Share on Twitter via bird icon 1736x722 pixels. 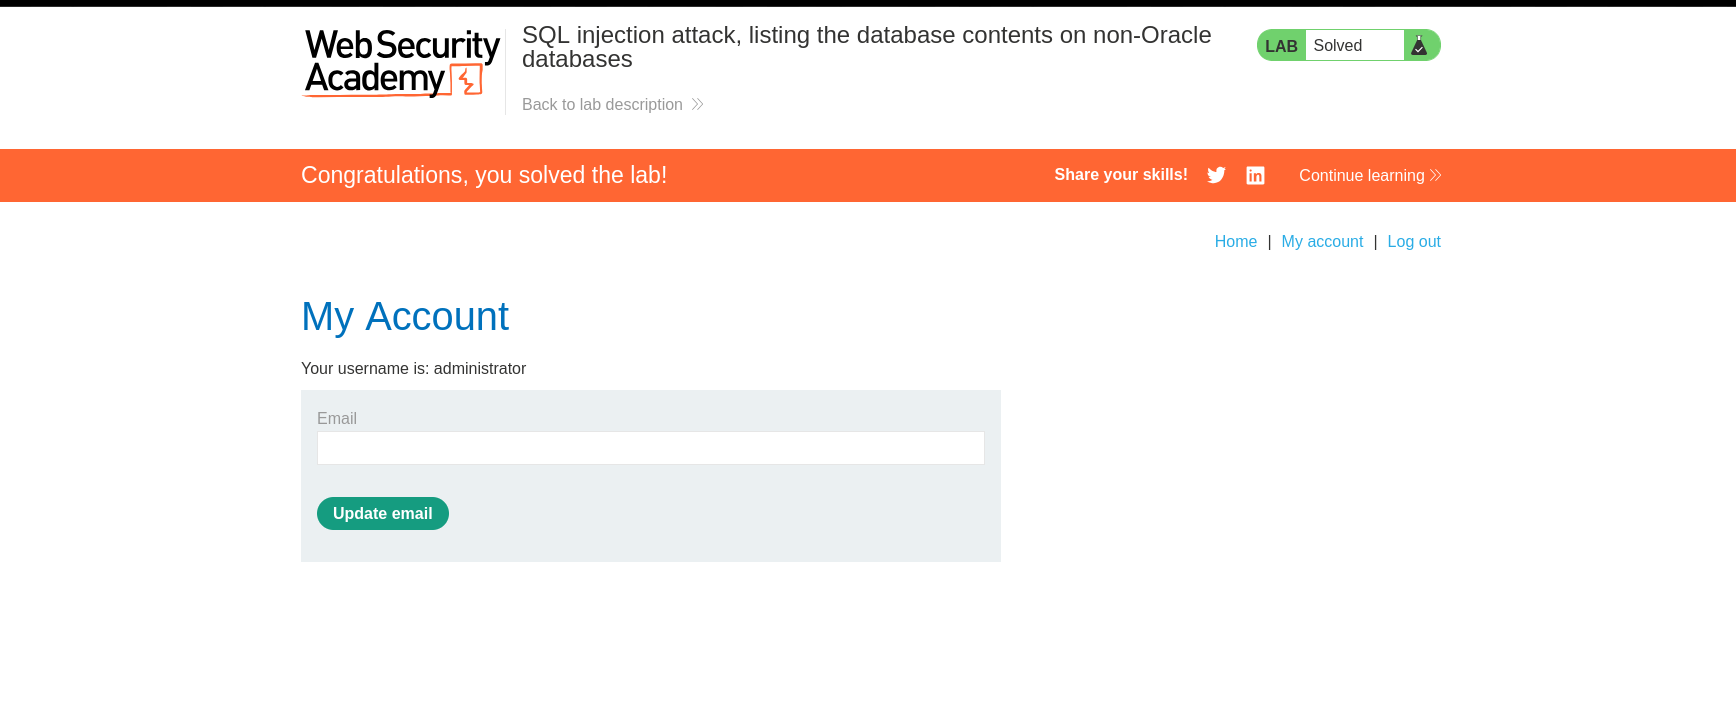click(x=1216, y=175)
